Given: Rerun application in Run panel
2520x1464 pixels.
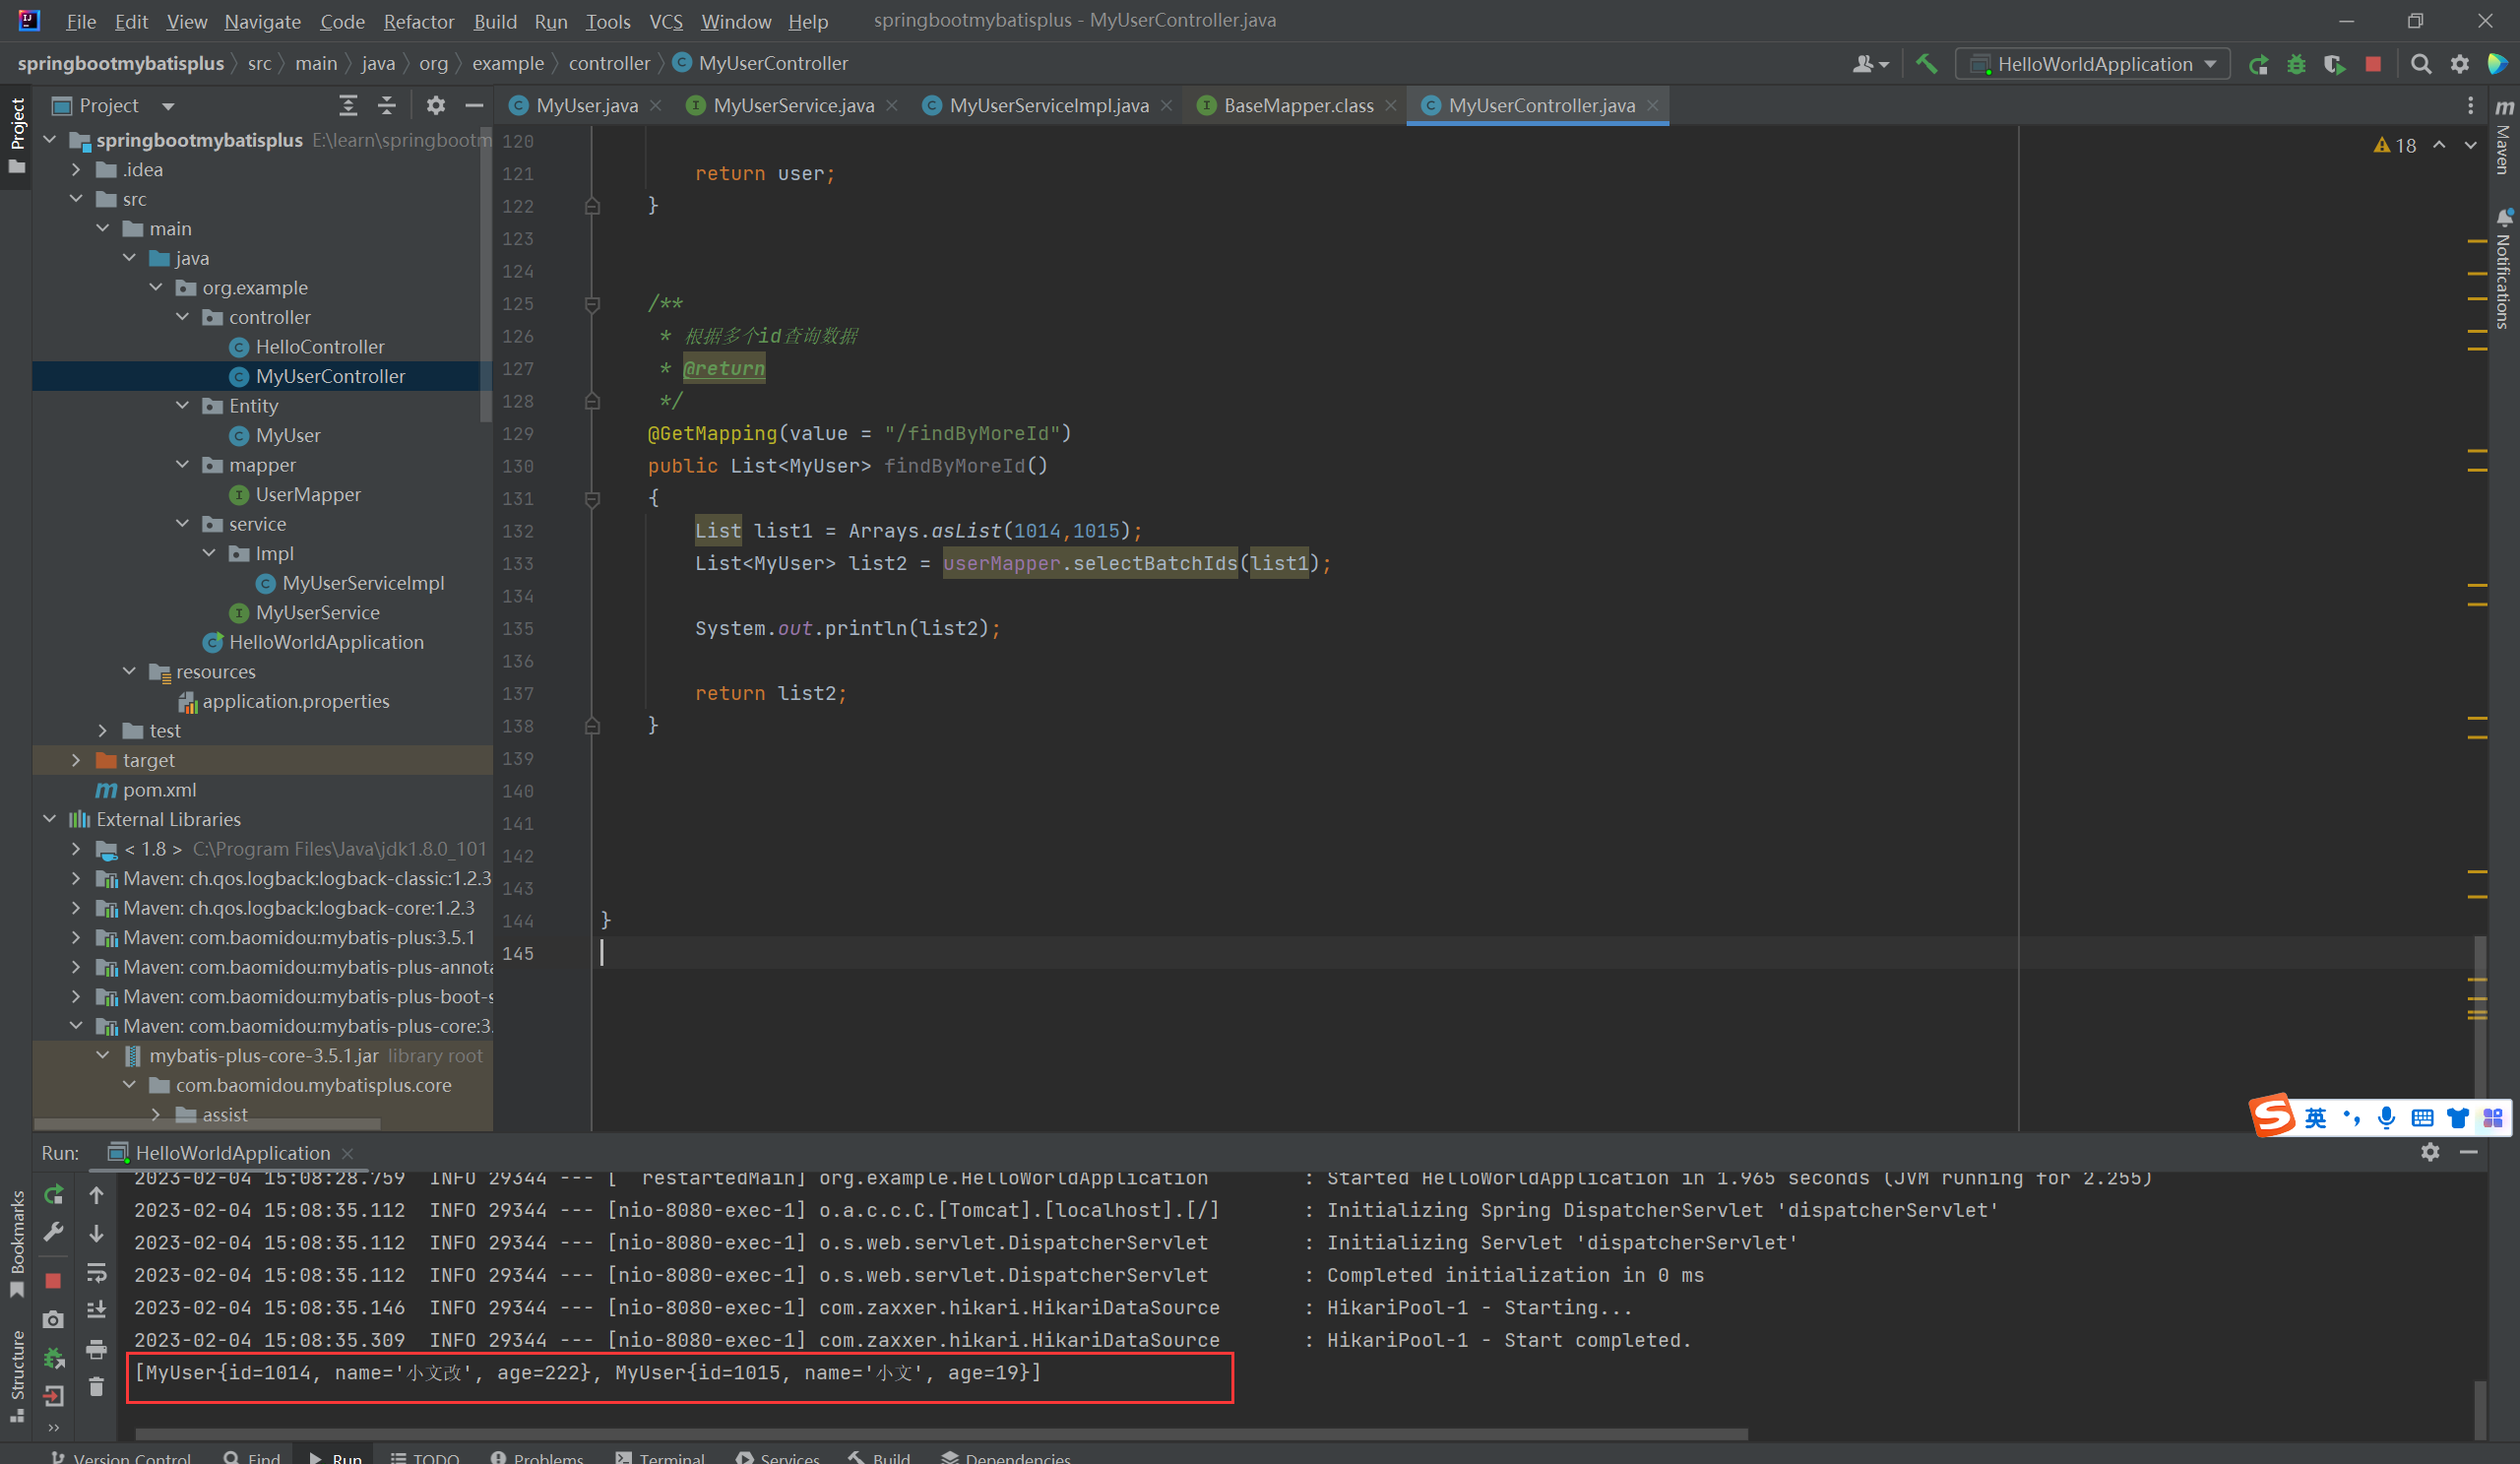Looking at the screenshot, I should [x=54, y=1194].
